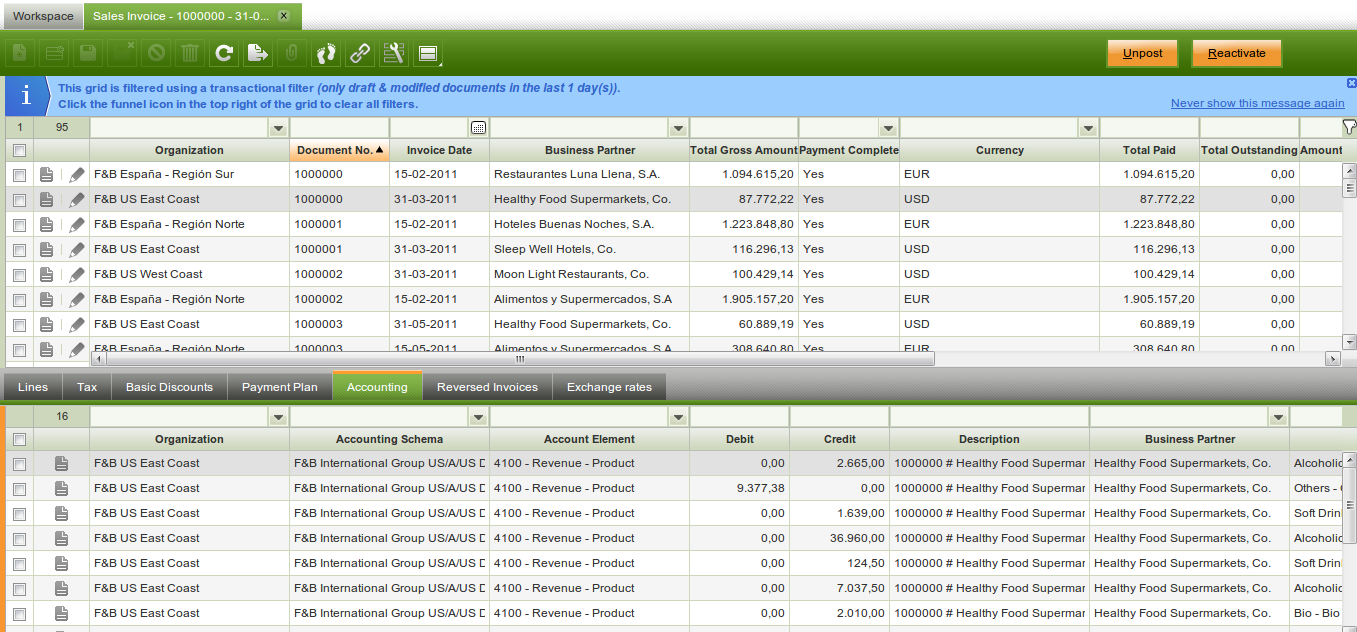Select the first accounting row checkbox

coord(19,464)
